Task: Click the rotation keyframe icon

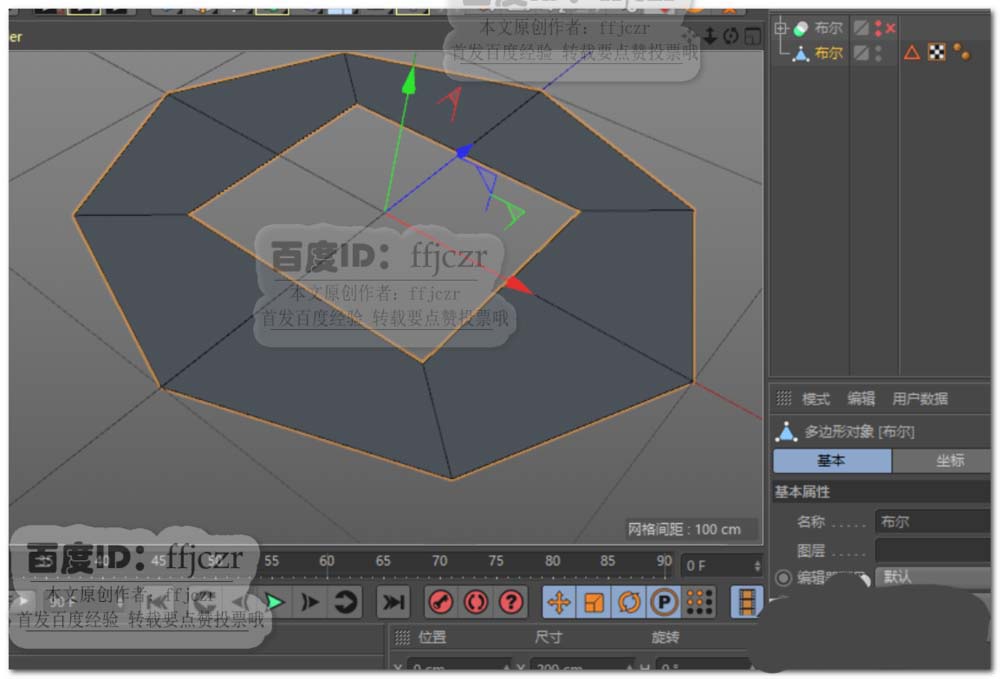Action: 629,602
